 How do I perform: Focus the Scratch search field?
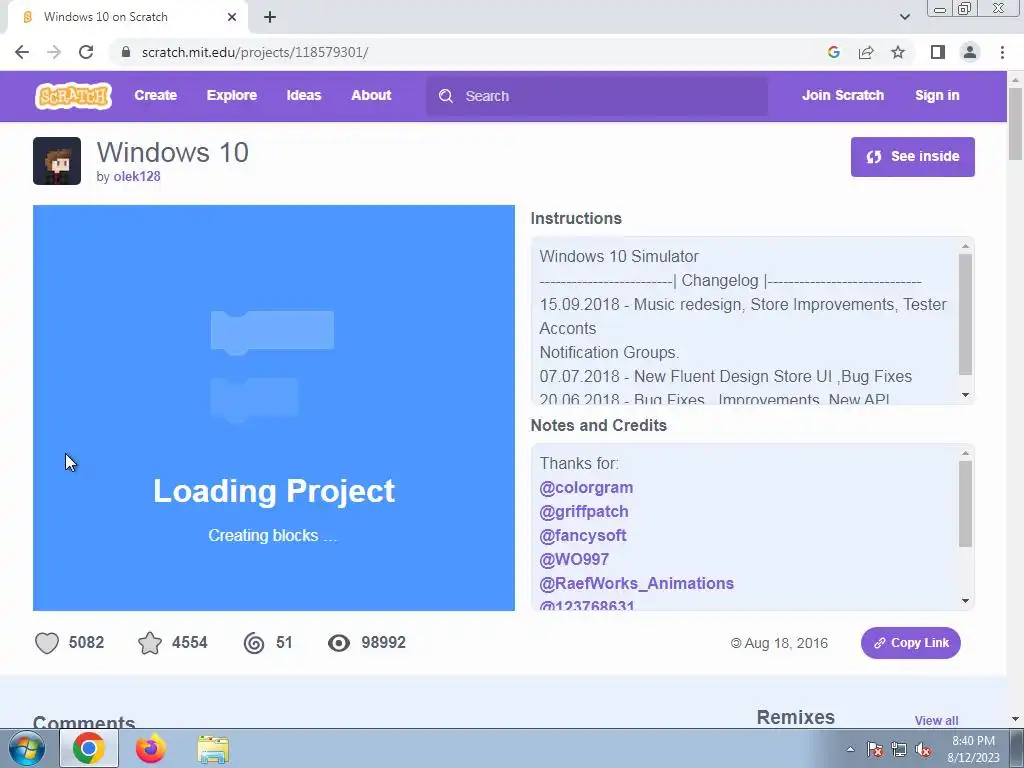(x=597, y=96)
